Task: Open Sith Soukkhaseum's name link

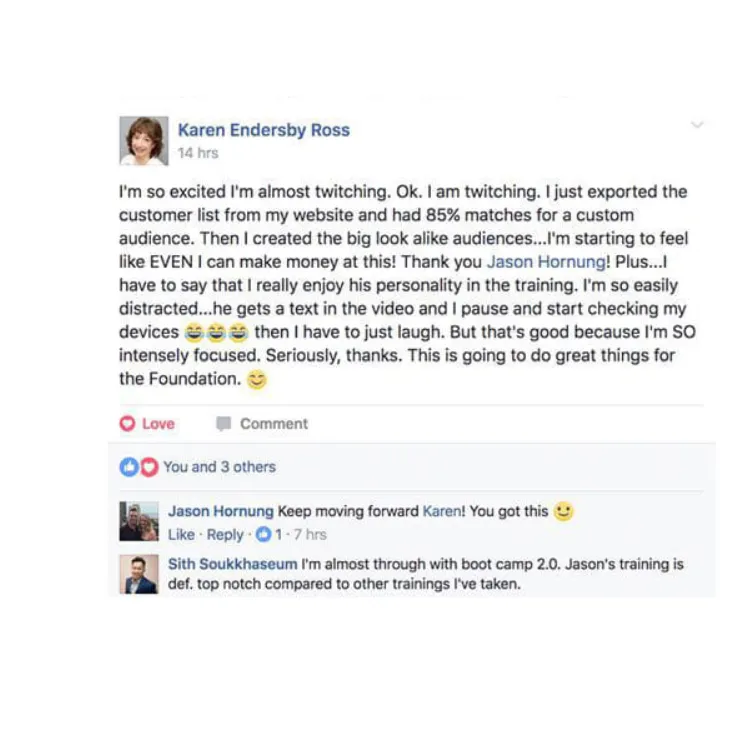Action: tap(232, 564)
